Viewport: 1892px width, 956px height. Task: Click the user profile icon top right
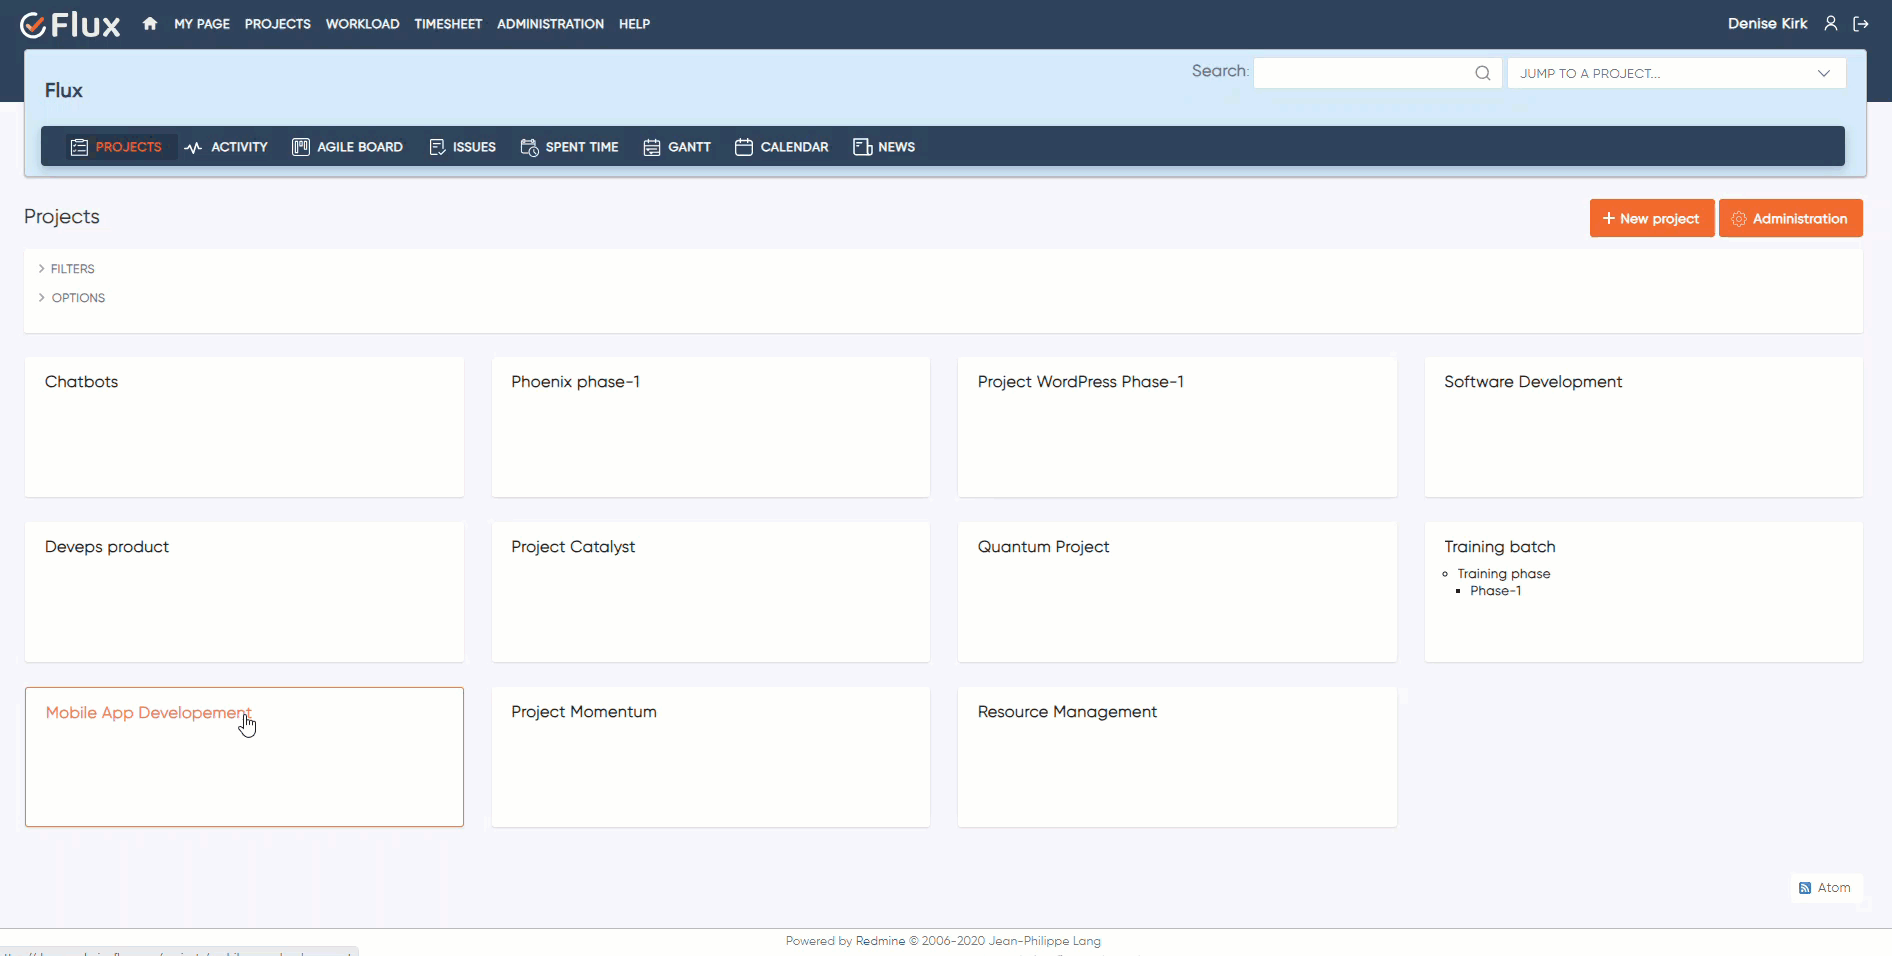click(x=1831, y=23)
